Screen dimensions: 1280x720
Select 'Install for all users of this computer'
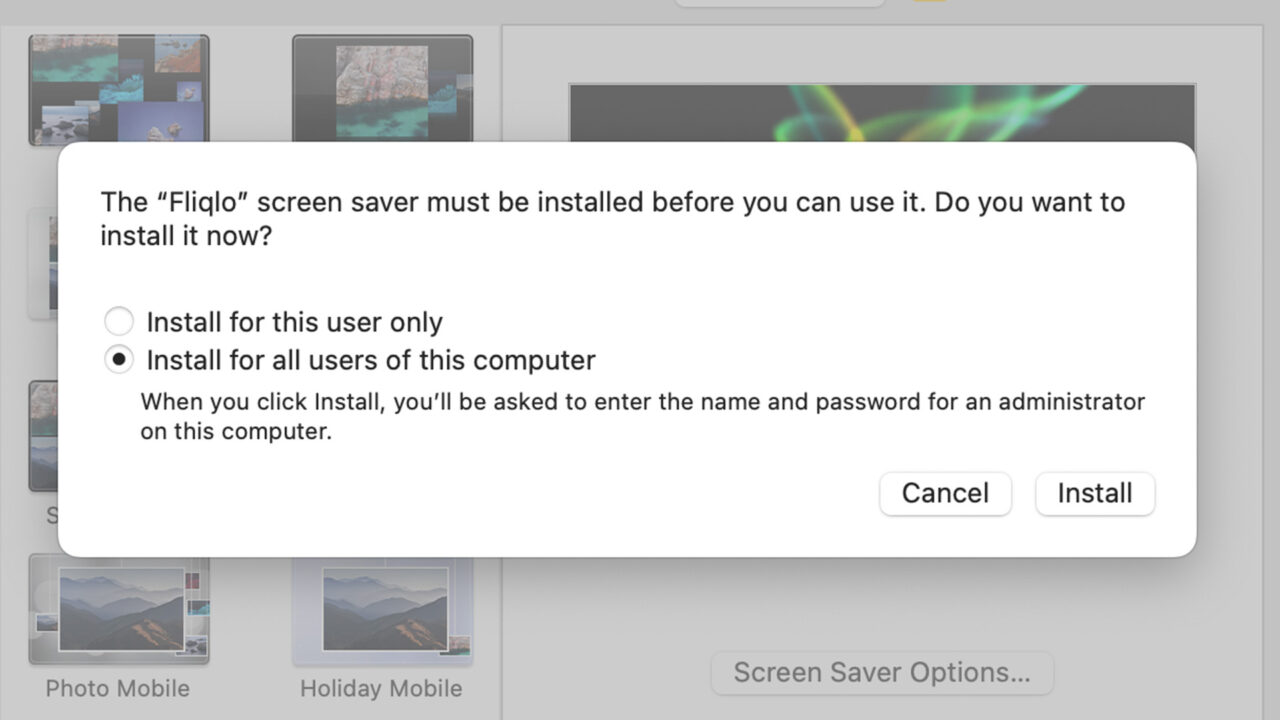tap(119, 360)
